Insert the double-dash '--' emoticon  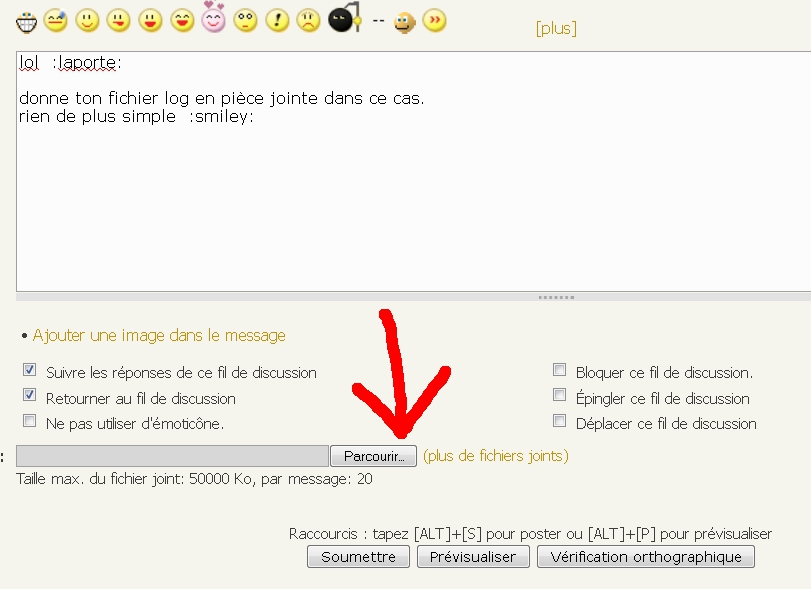point(379,22)
